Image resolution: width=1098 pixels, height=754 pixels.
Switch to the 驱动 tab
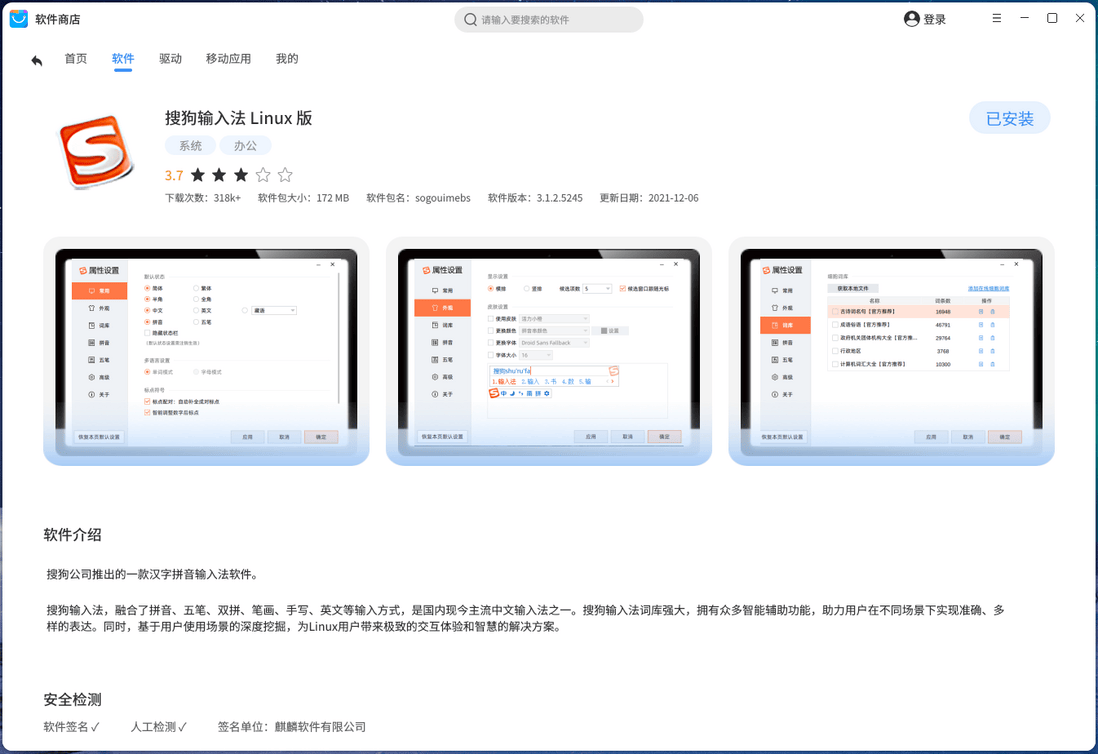[x=170, y=59]
